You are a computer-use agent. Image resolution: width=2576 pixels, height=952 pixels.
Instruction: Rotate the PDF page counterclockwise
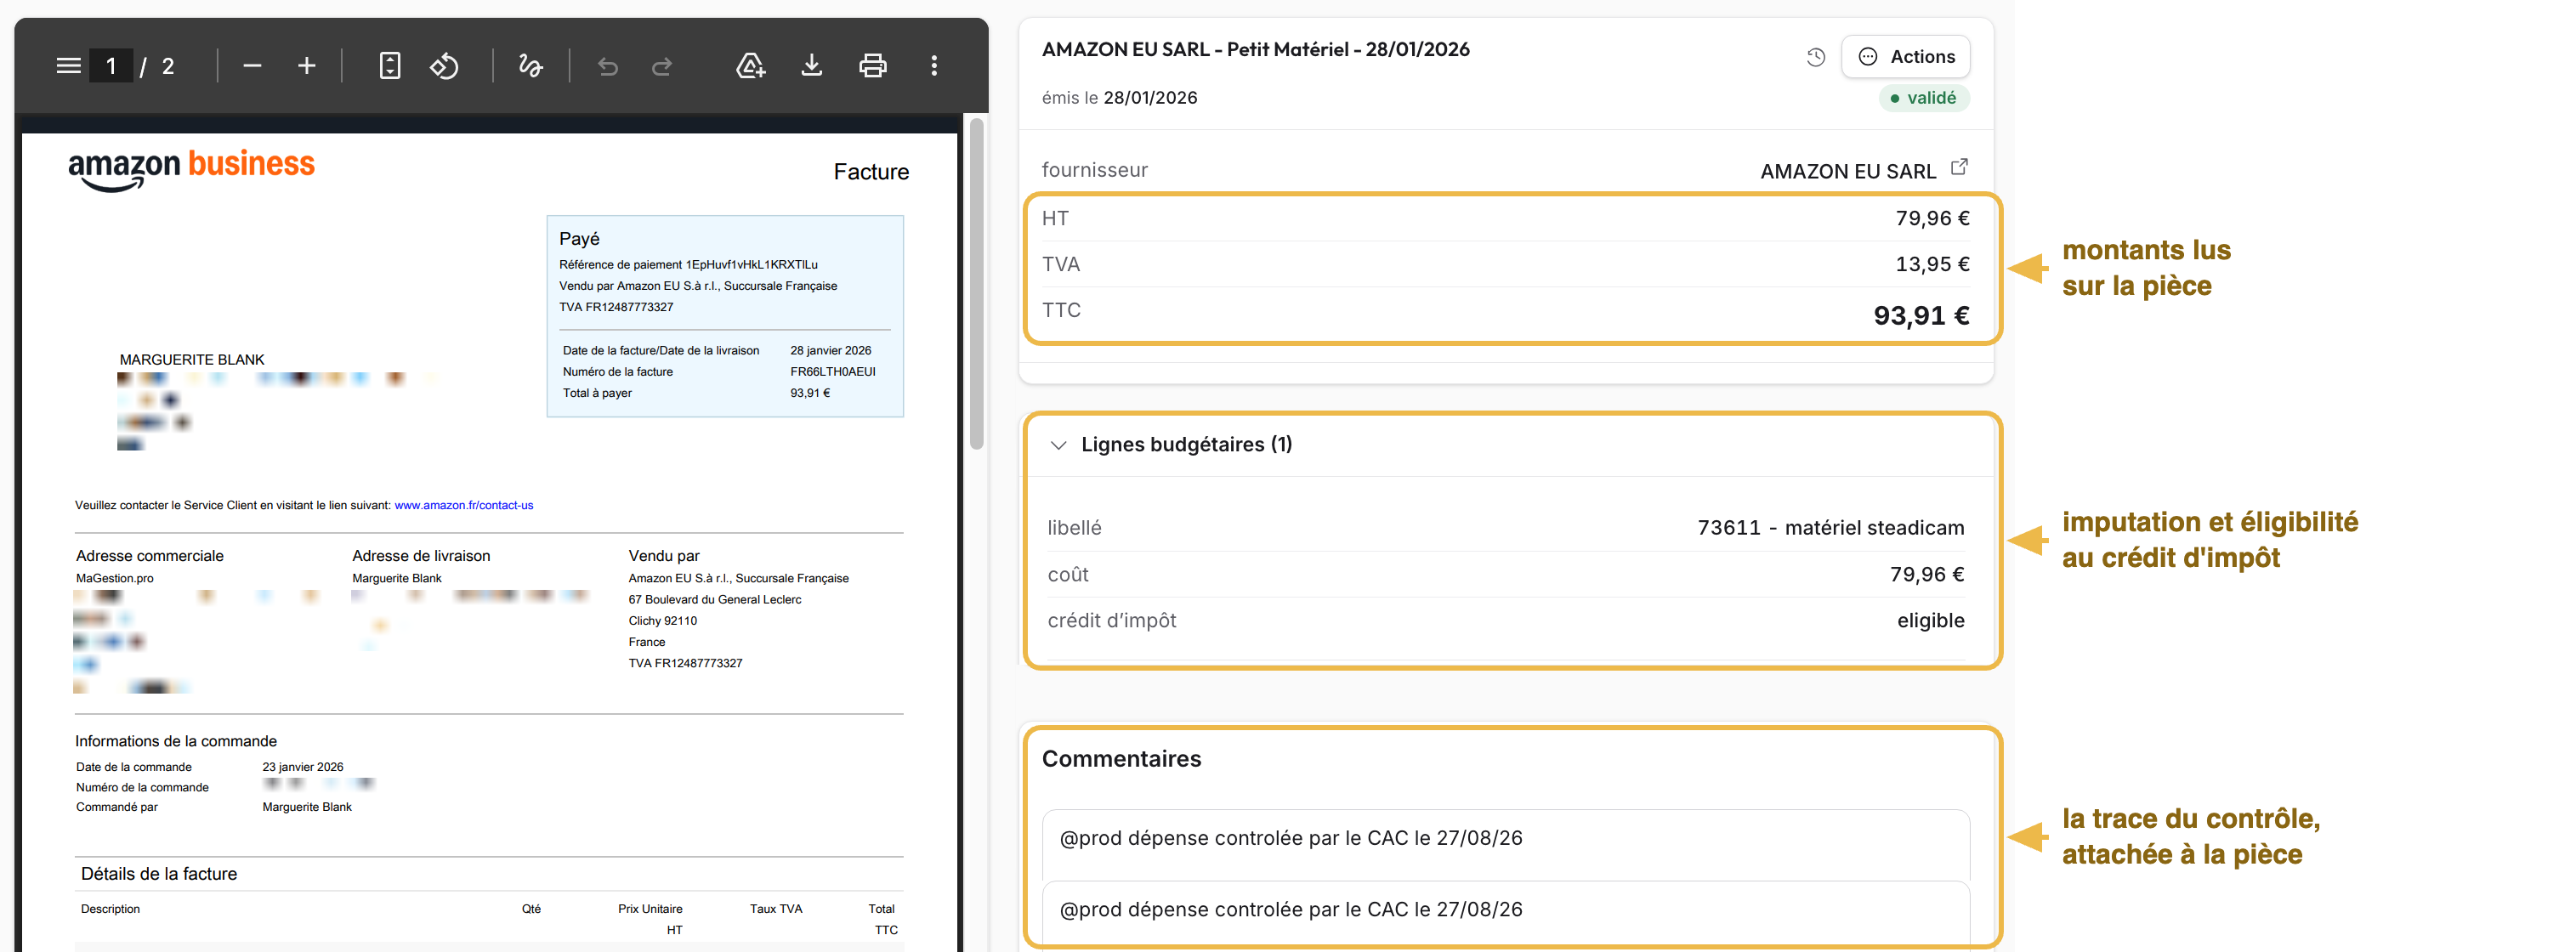click(444, 66)
